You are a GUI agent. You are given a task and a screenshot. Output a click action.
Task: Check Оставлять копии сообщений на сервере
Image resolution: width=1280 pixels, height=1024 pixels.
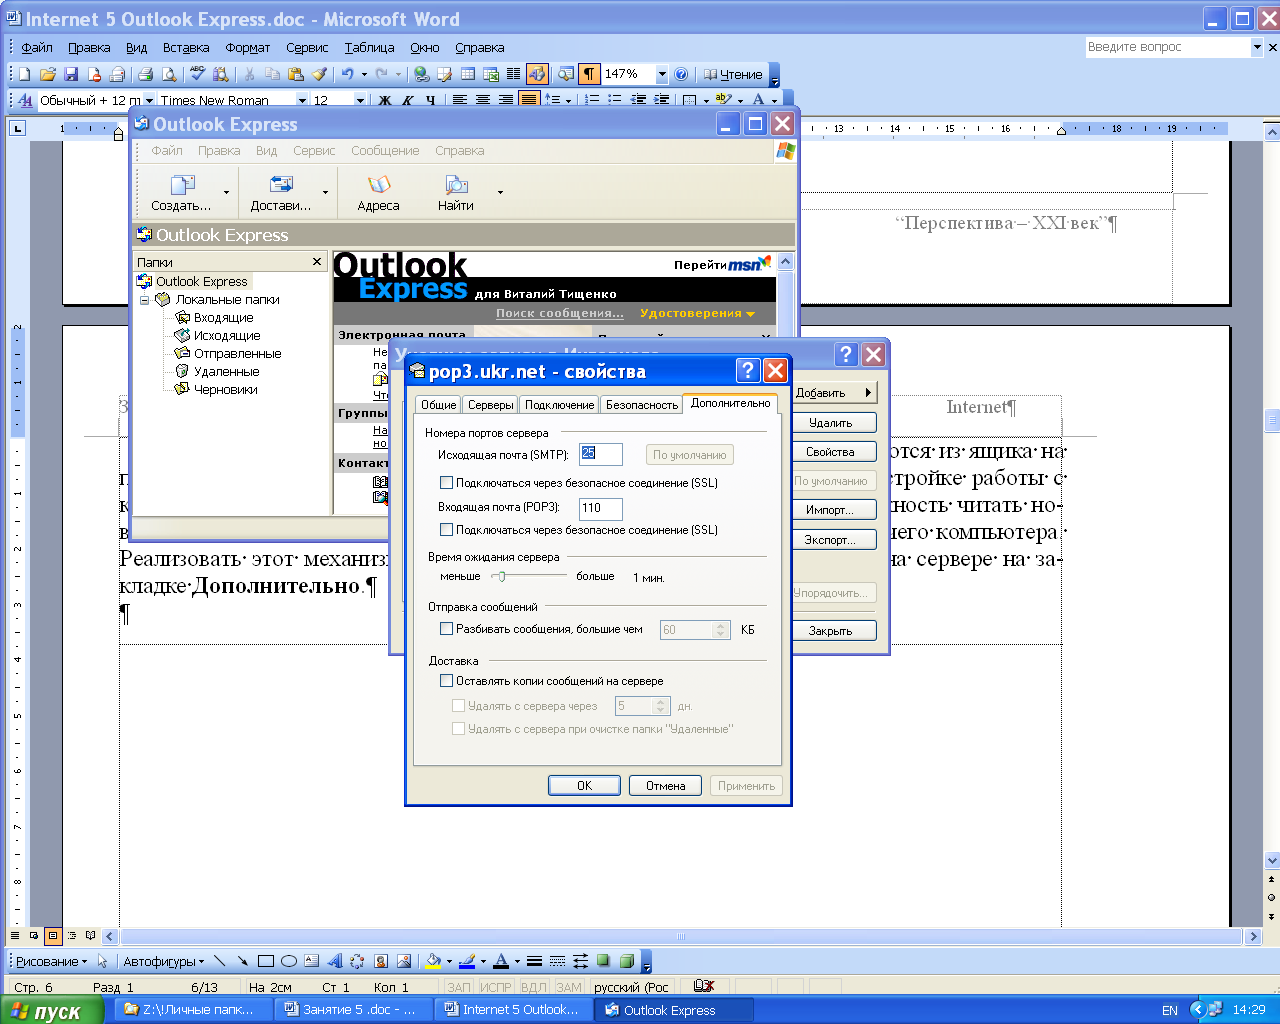click(446, 681)
